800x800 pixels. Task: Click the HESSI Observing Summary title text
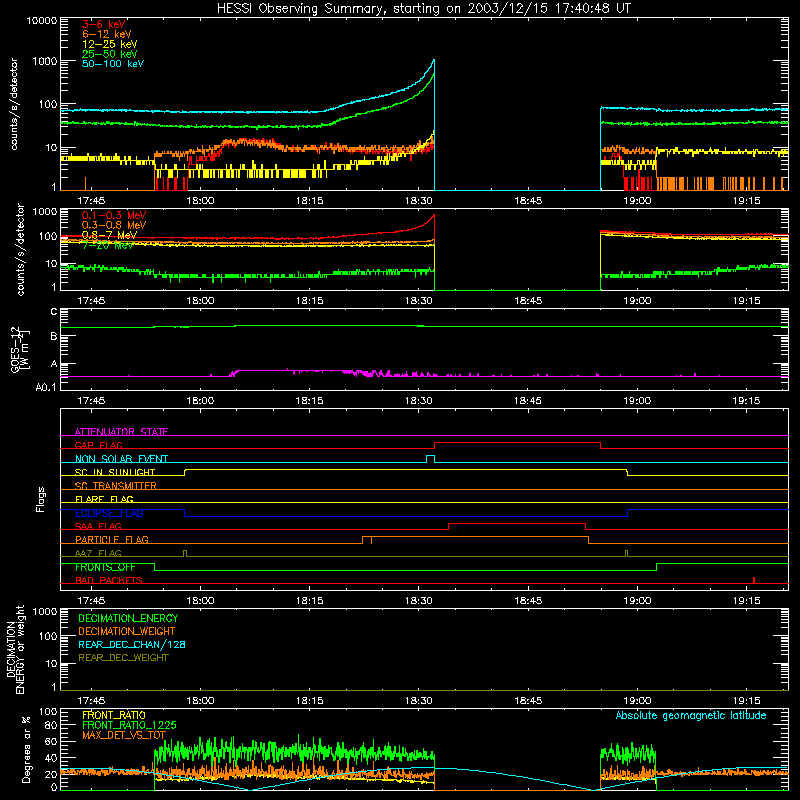pyautogui.click(x=424, y=8)
